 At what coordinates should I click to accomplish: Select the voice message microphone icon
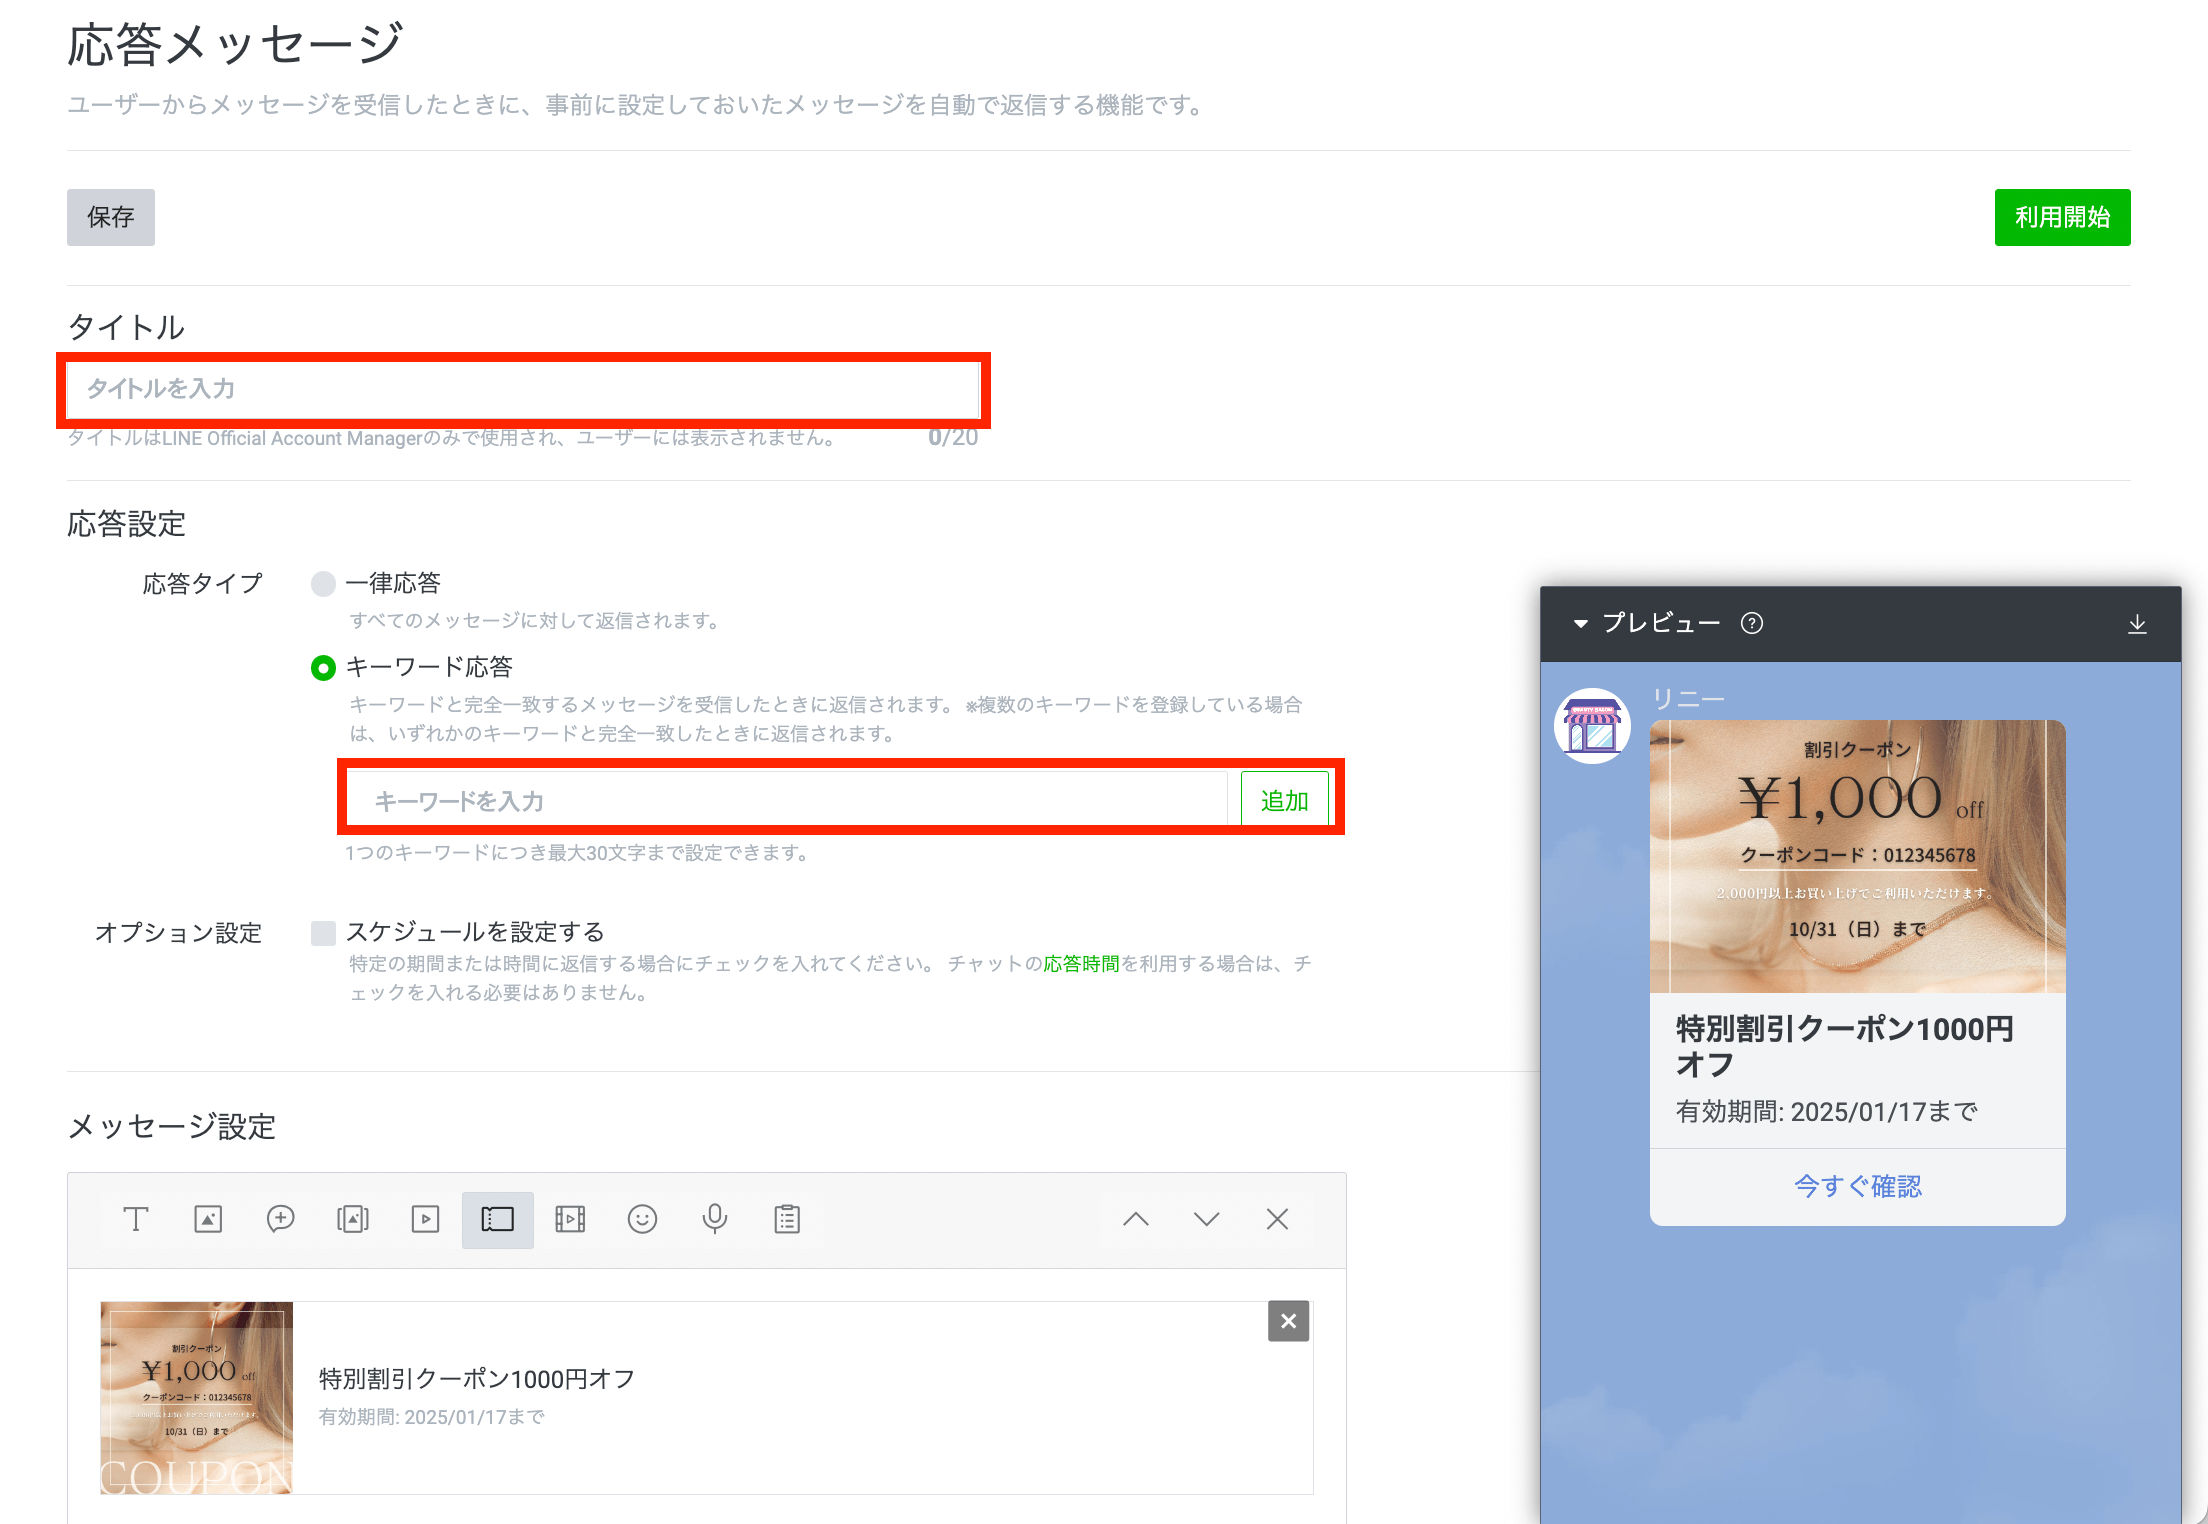(x=714, y=1219)
